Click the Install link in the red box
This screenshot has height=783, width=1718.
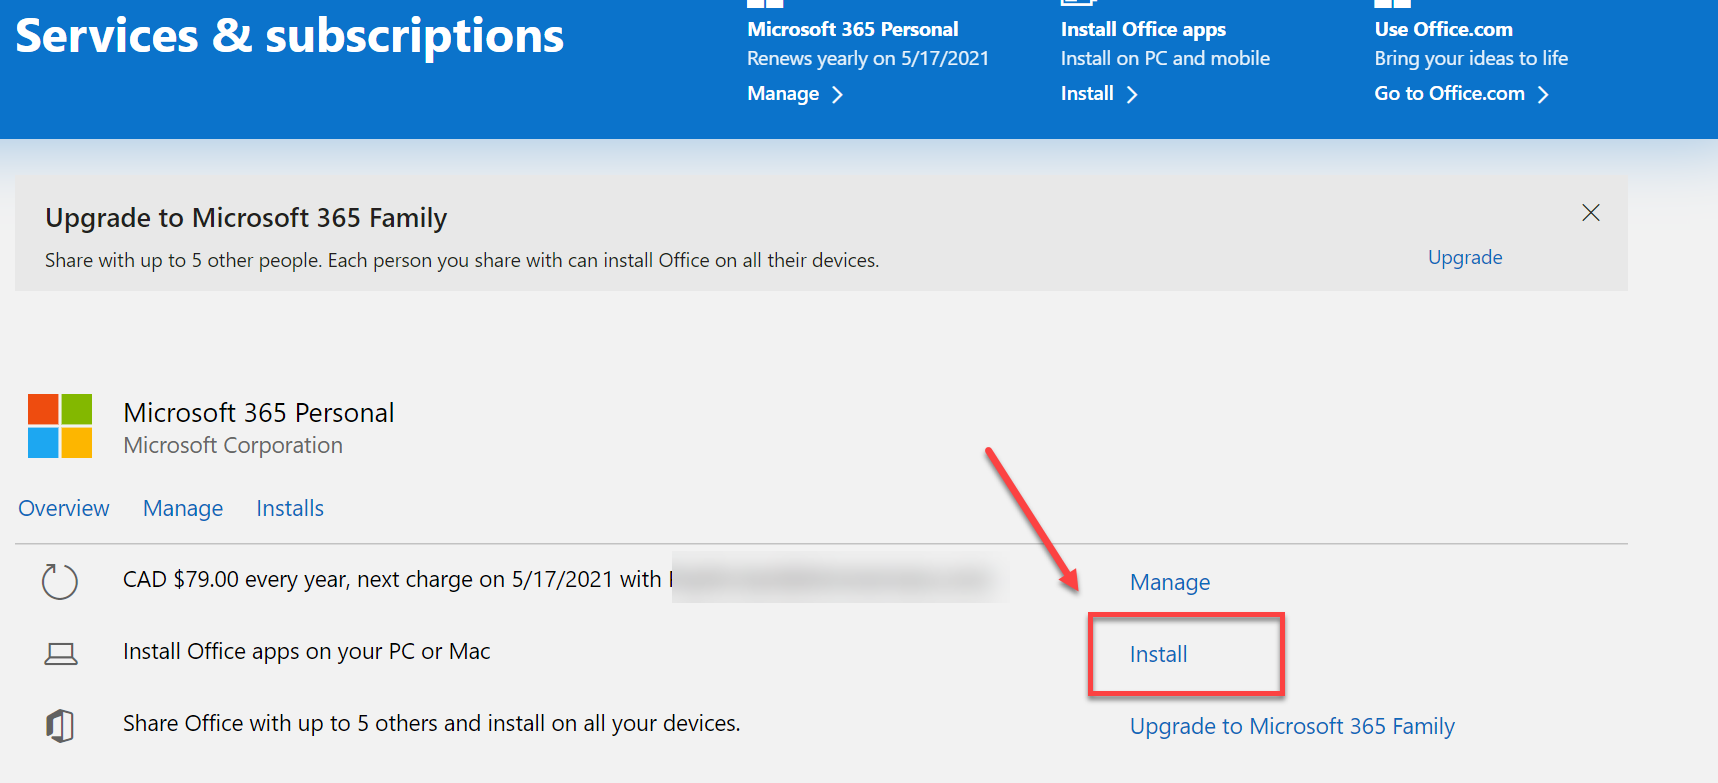[x=1159, y=654]
